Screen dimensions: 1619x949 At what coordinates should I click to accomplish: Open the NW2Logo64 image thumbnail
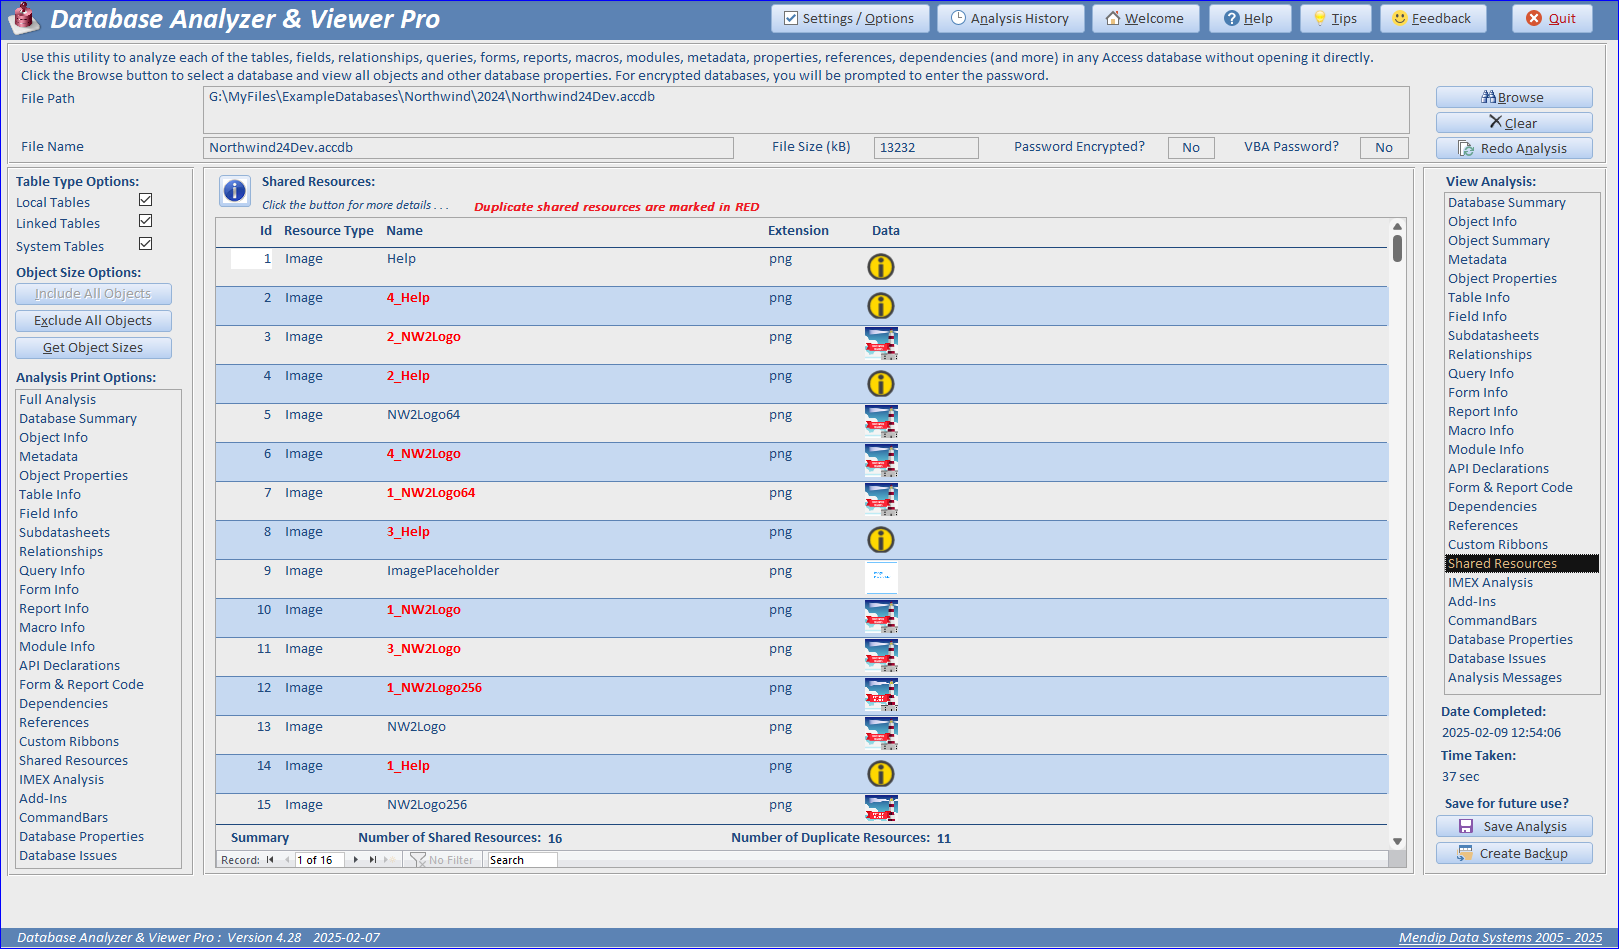[881, 421]
